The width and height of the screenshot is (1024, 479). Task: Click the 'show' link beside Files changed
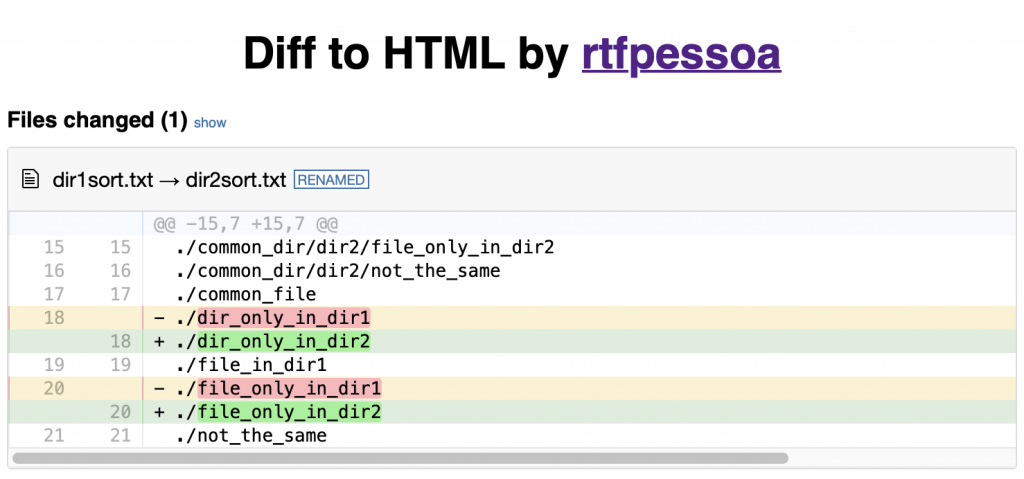point(210,122)
